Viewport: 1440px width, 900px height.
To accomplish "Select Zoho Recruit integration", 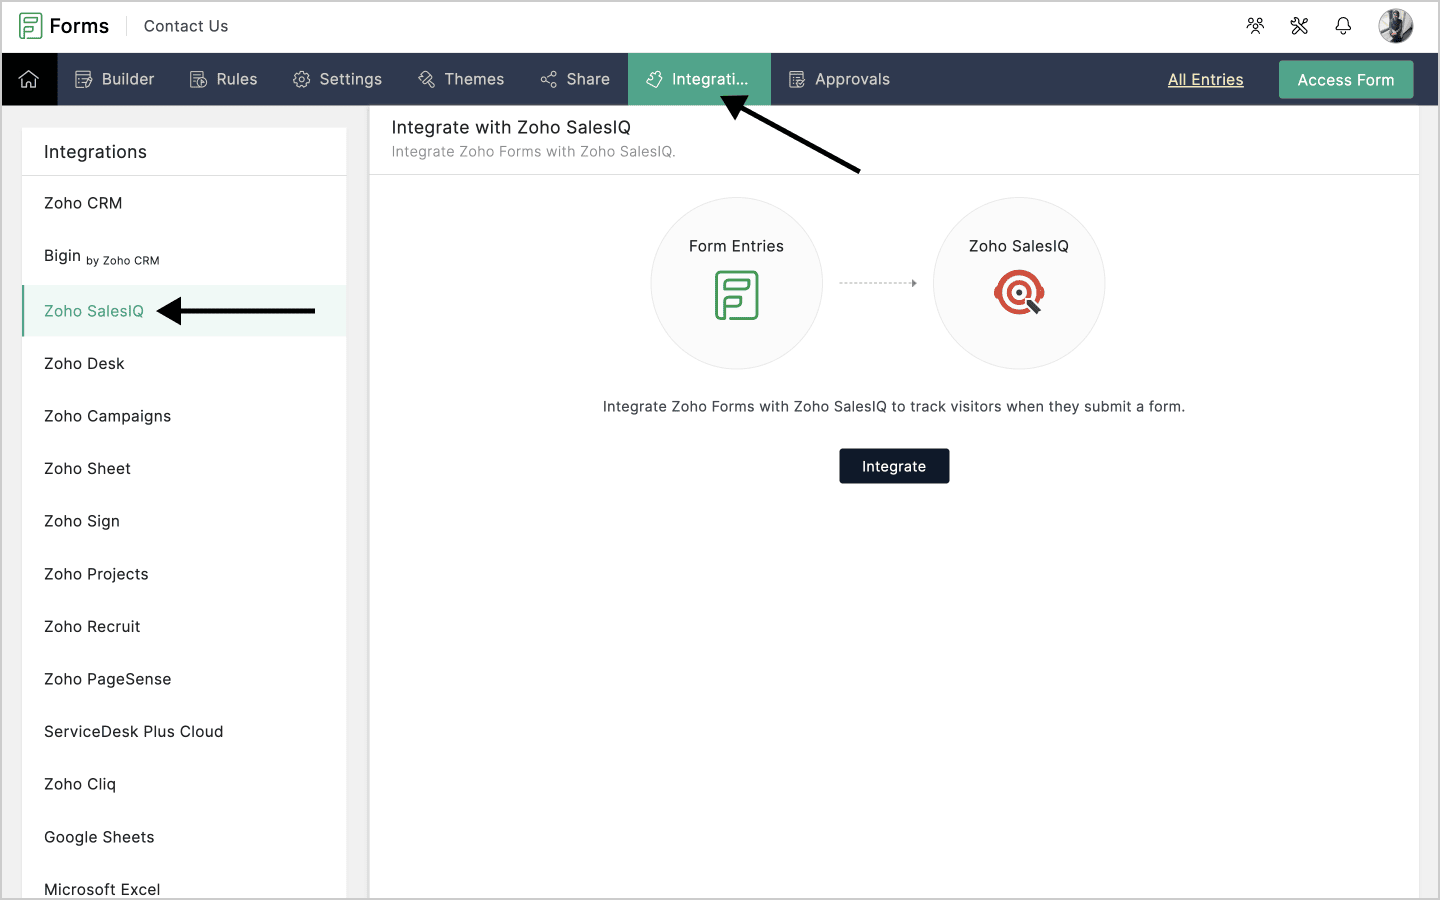I will tap(184, 627).
